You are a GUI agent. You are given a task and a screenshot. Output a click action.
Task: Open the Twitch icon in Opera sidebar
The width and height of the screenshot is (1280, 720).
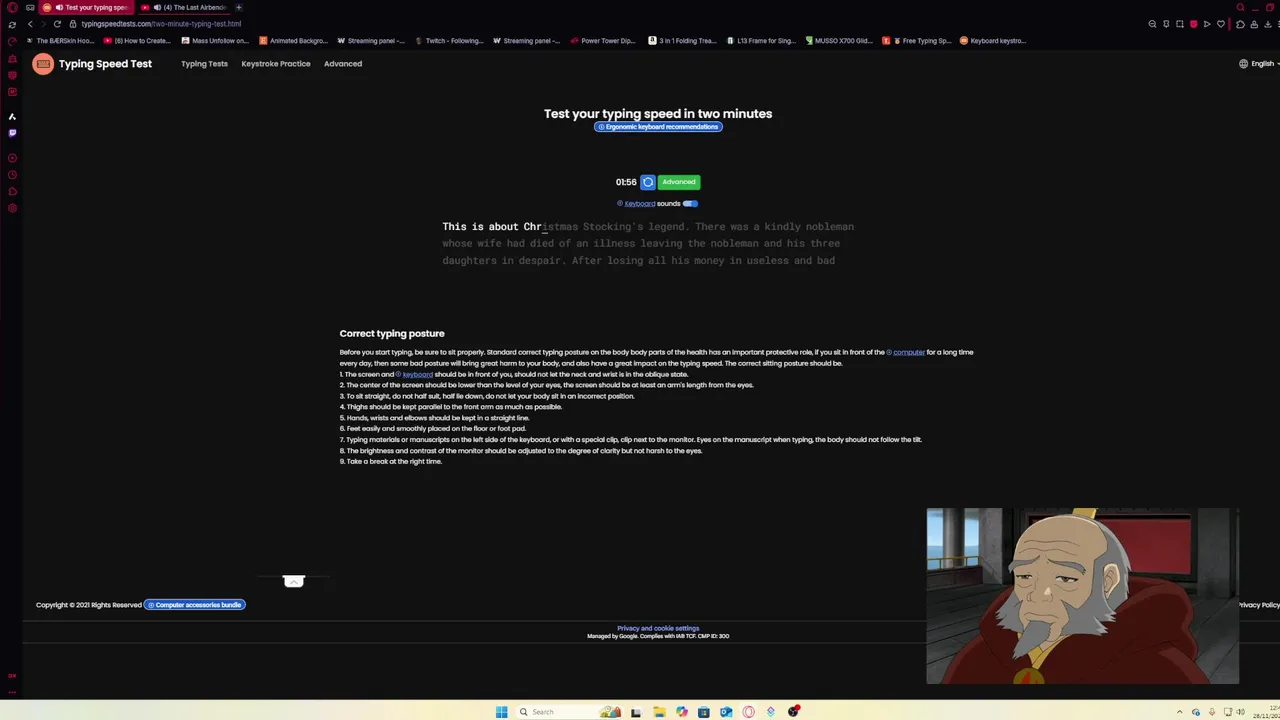click(x=12, y=133)
